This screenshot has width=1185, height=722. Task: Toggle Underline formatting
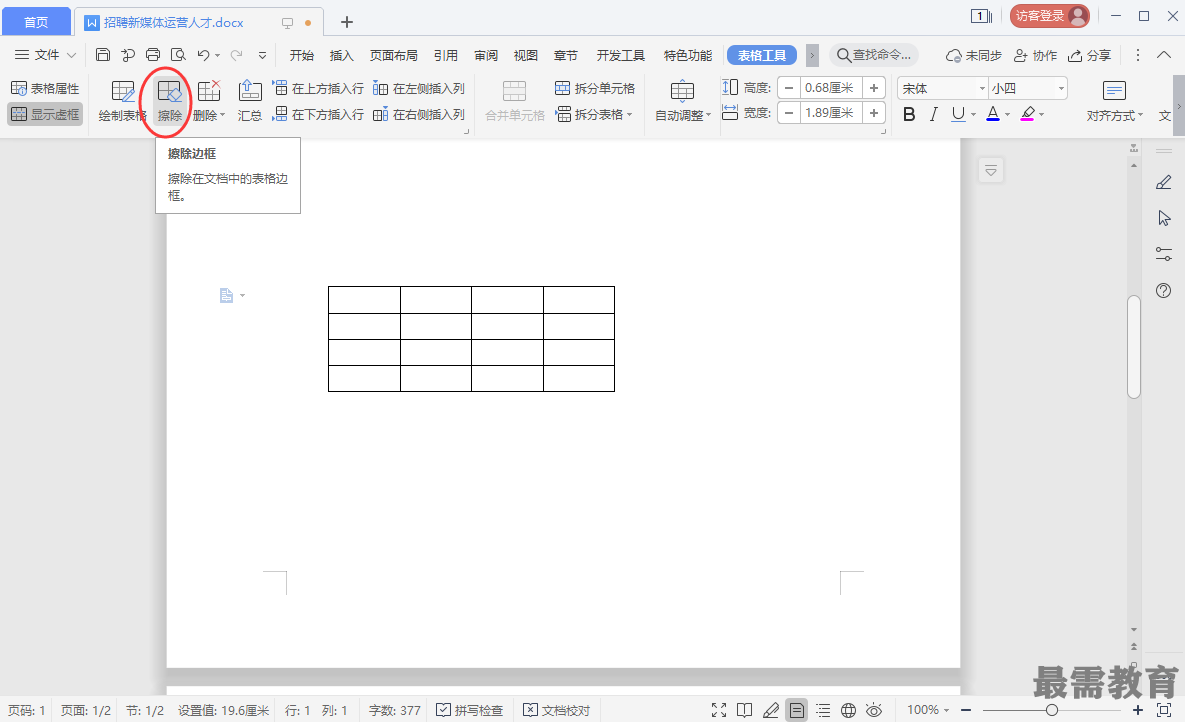coord(958,114)
